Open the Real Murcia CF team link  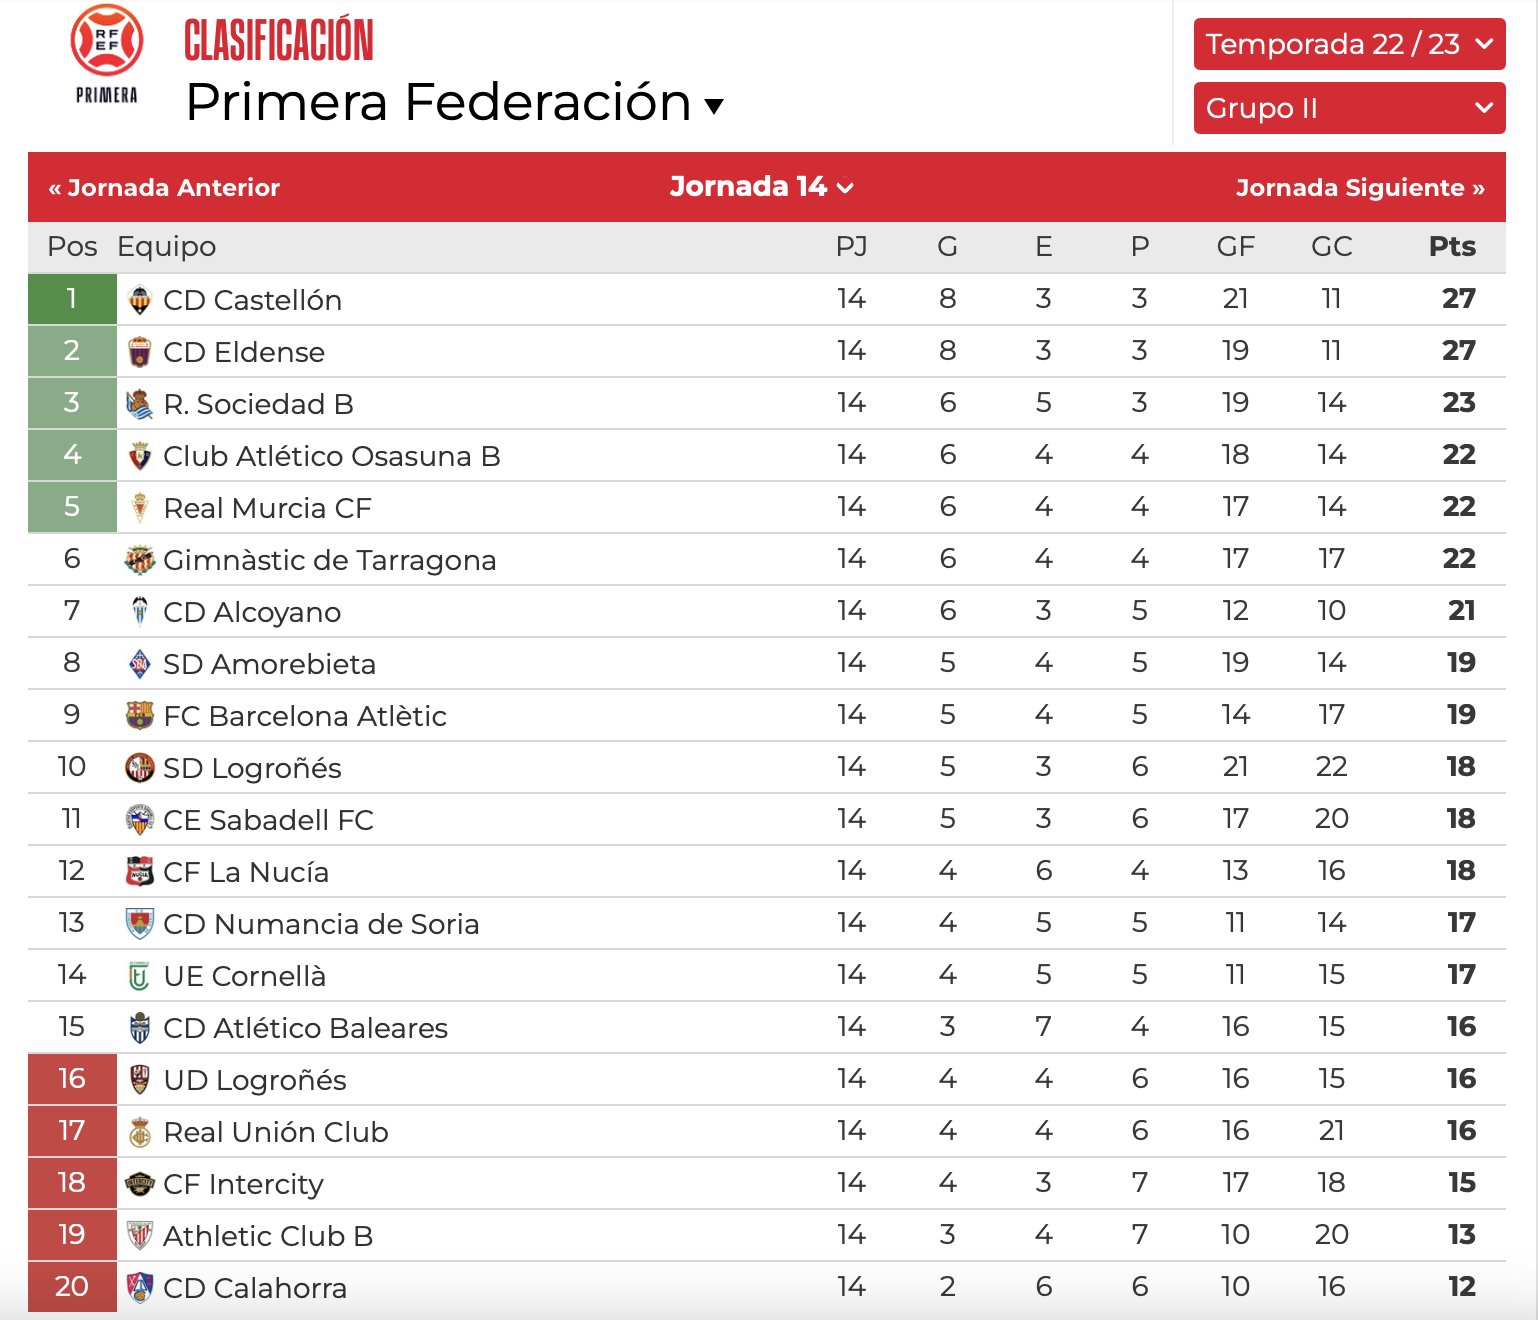point(267,508)
